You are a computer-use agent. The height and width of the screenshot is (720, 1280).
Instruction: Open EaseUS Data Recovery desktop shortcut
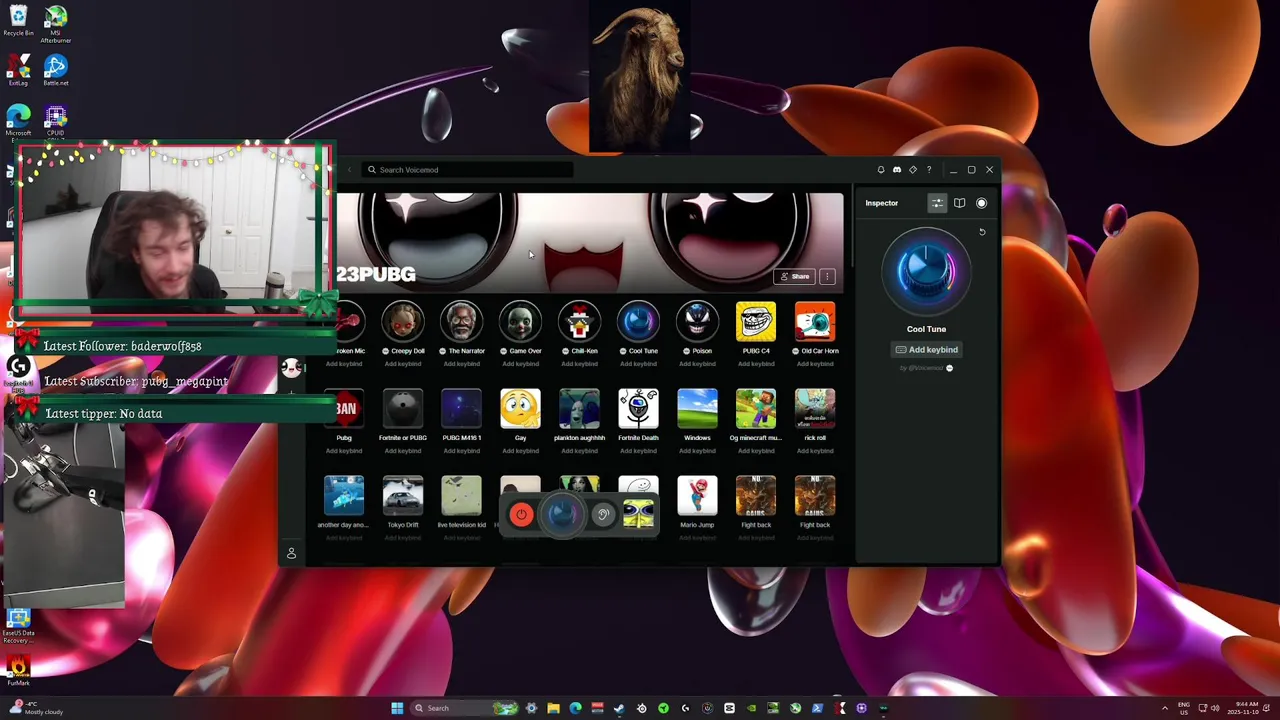coord(18,627)
